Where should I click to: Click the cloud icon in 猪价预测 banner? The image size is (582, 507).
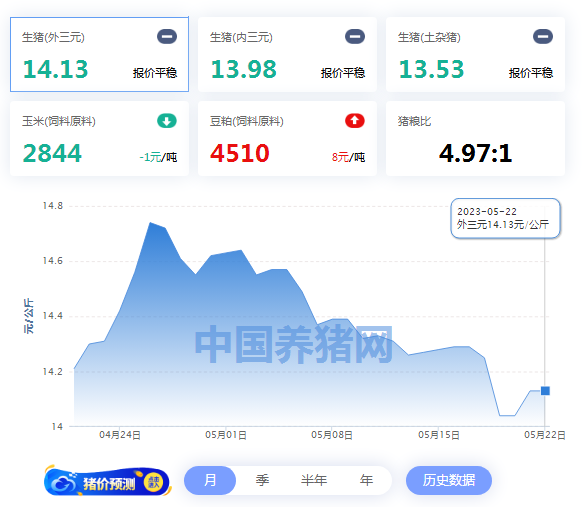coord(63,483)
